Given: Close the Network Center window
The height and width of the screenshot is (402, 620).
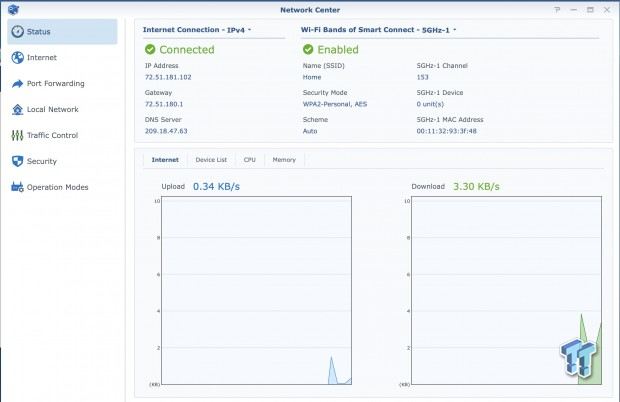Looking at the screenshot, I should [x=607, y=9].
